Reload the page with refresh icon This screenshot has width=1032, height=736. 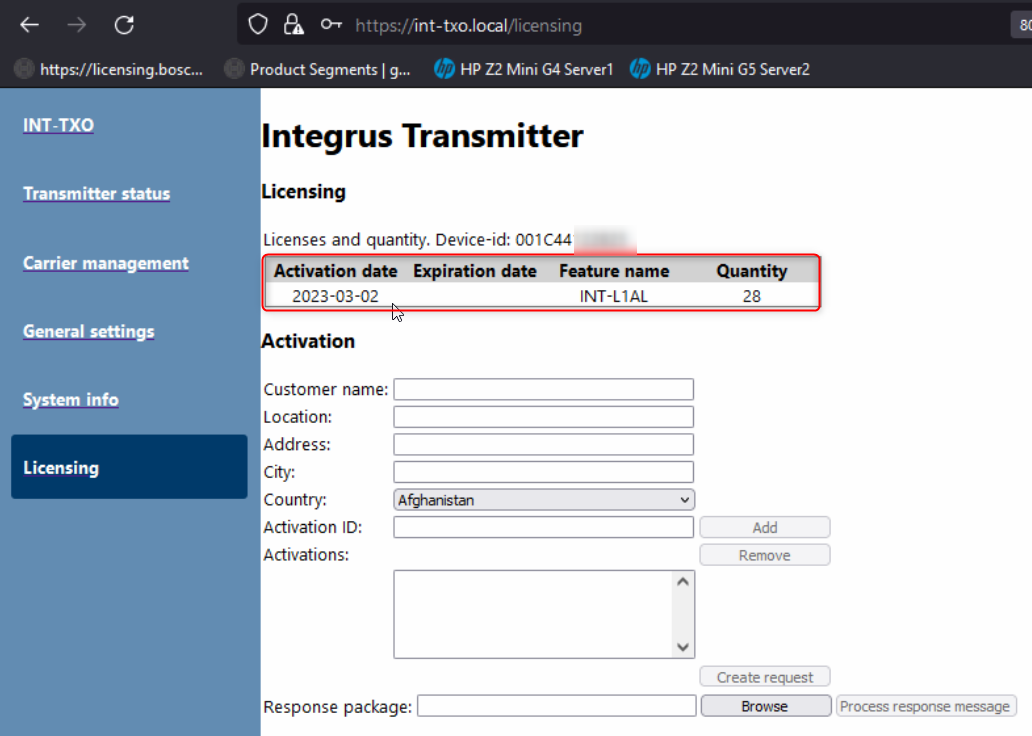pos(124,25)
